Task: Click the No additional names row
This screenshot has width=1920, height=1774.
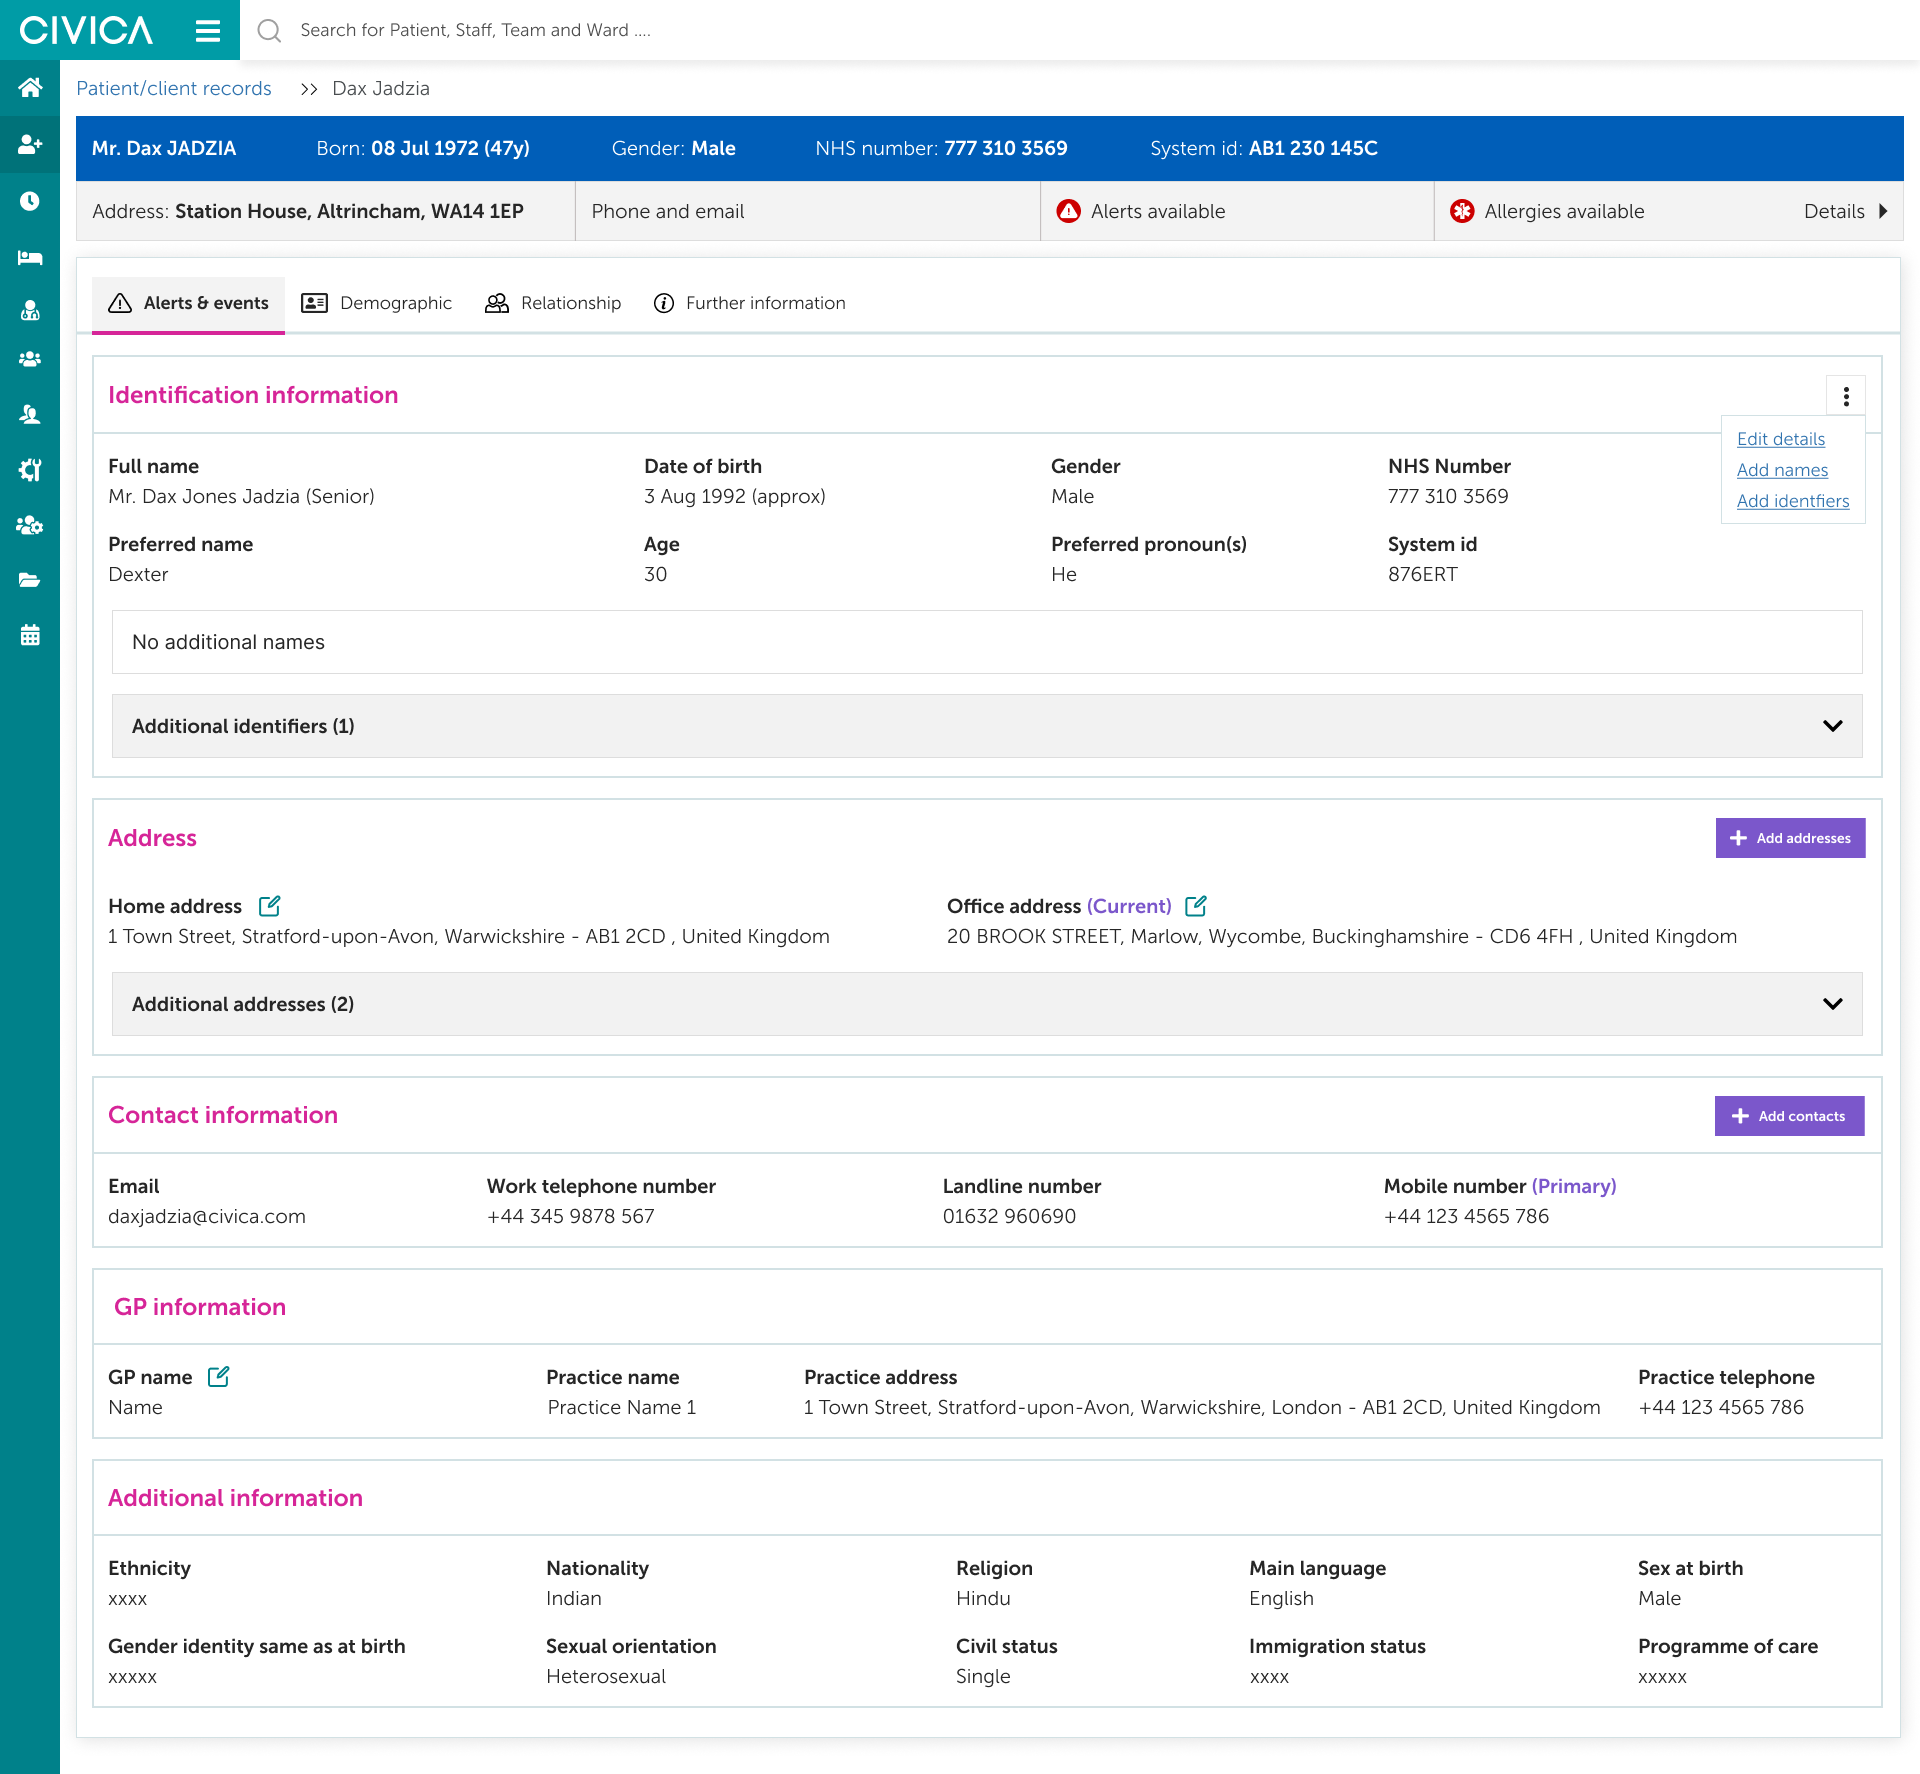Action: coord(987,642)
